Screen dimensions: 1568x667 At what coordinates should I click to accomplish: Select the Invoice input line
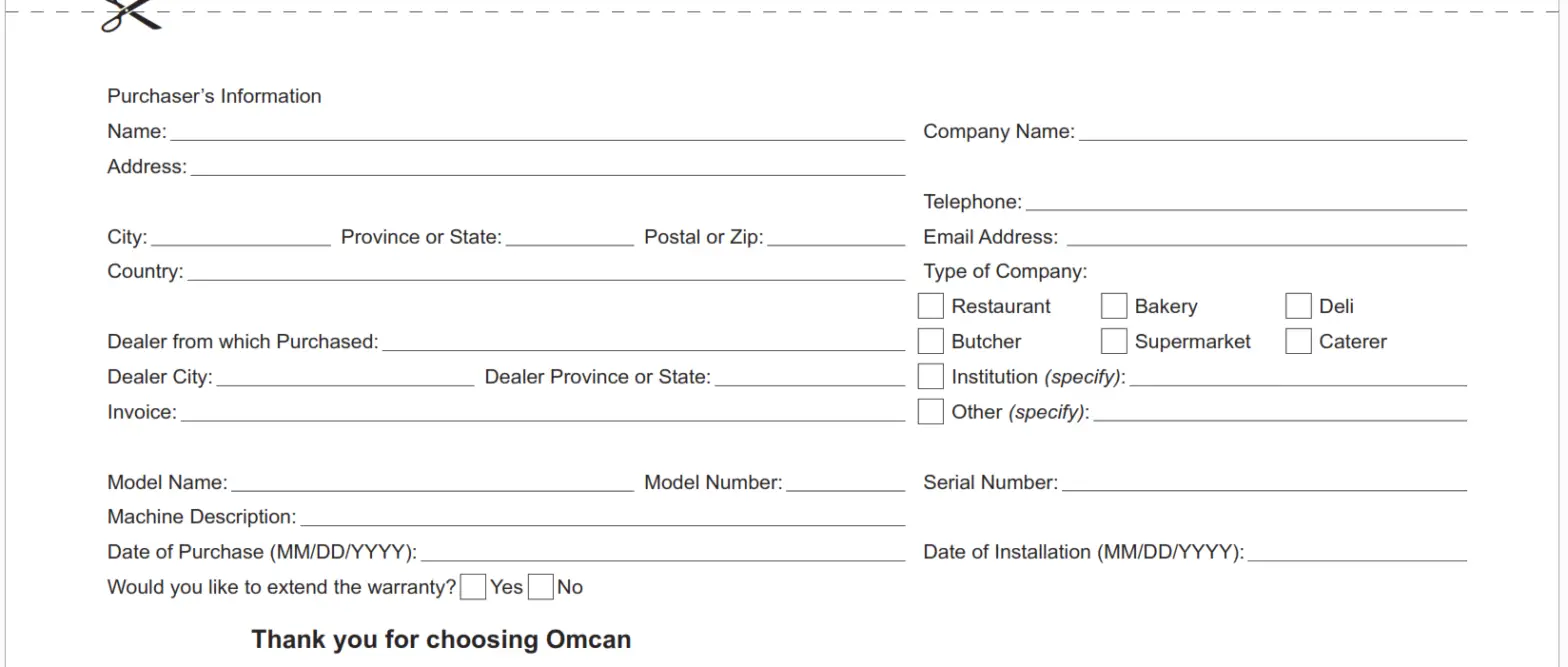[542, 411]
